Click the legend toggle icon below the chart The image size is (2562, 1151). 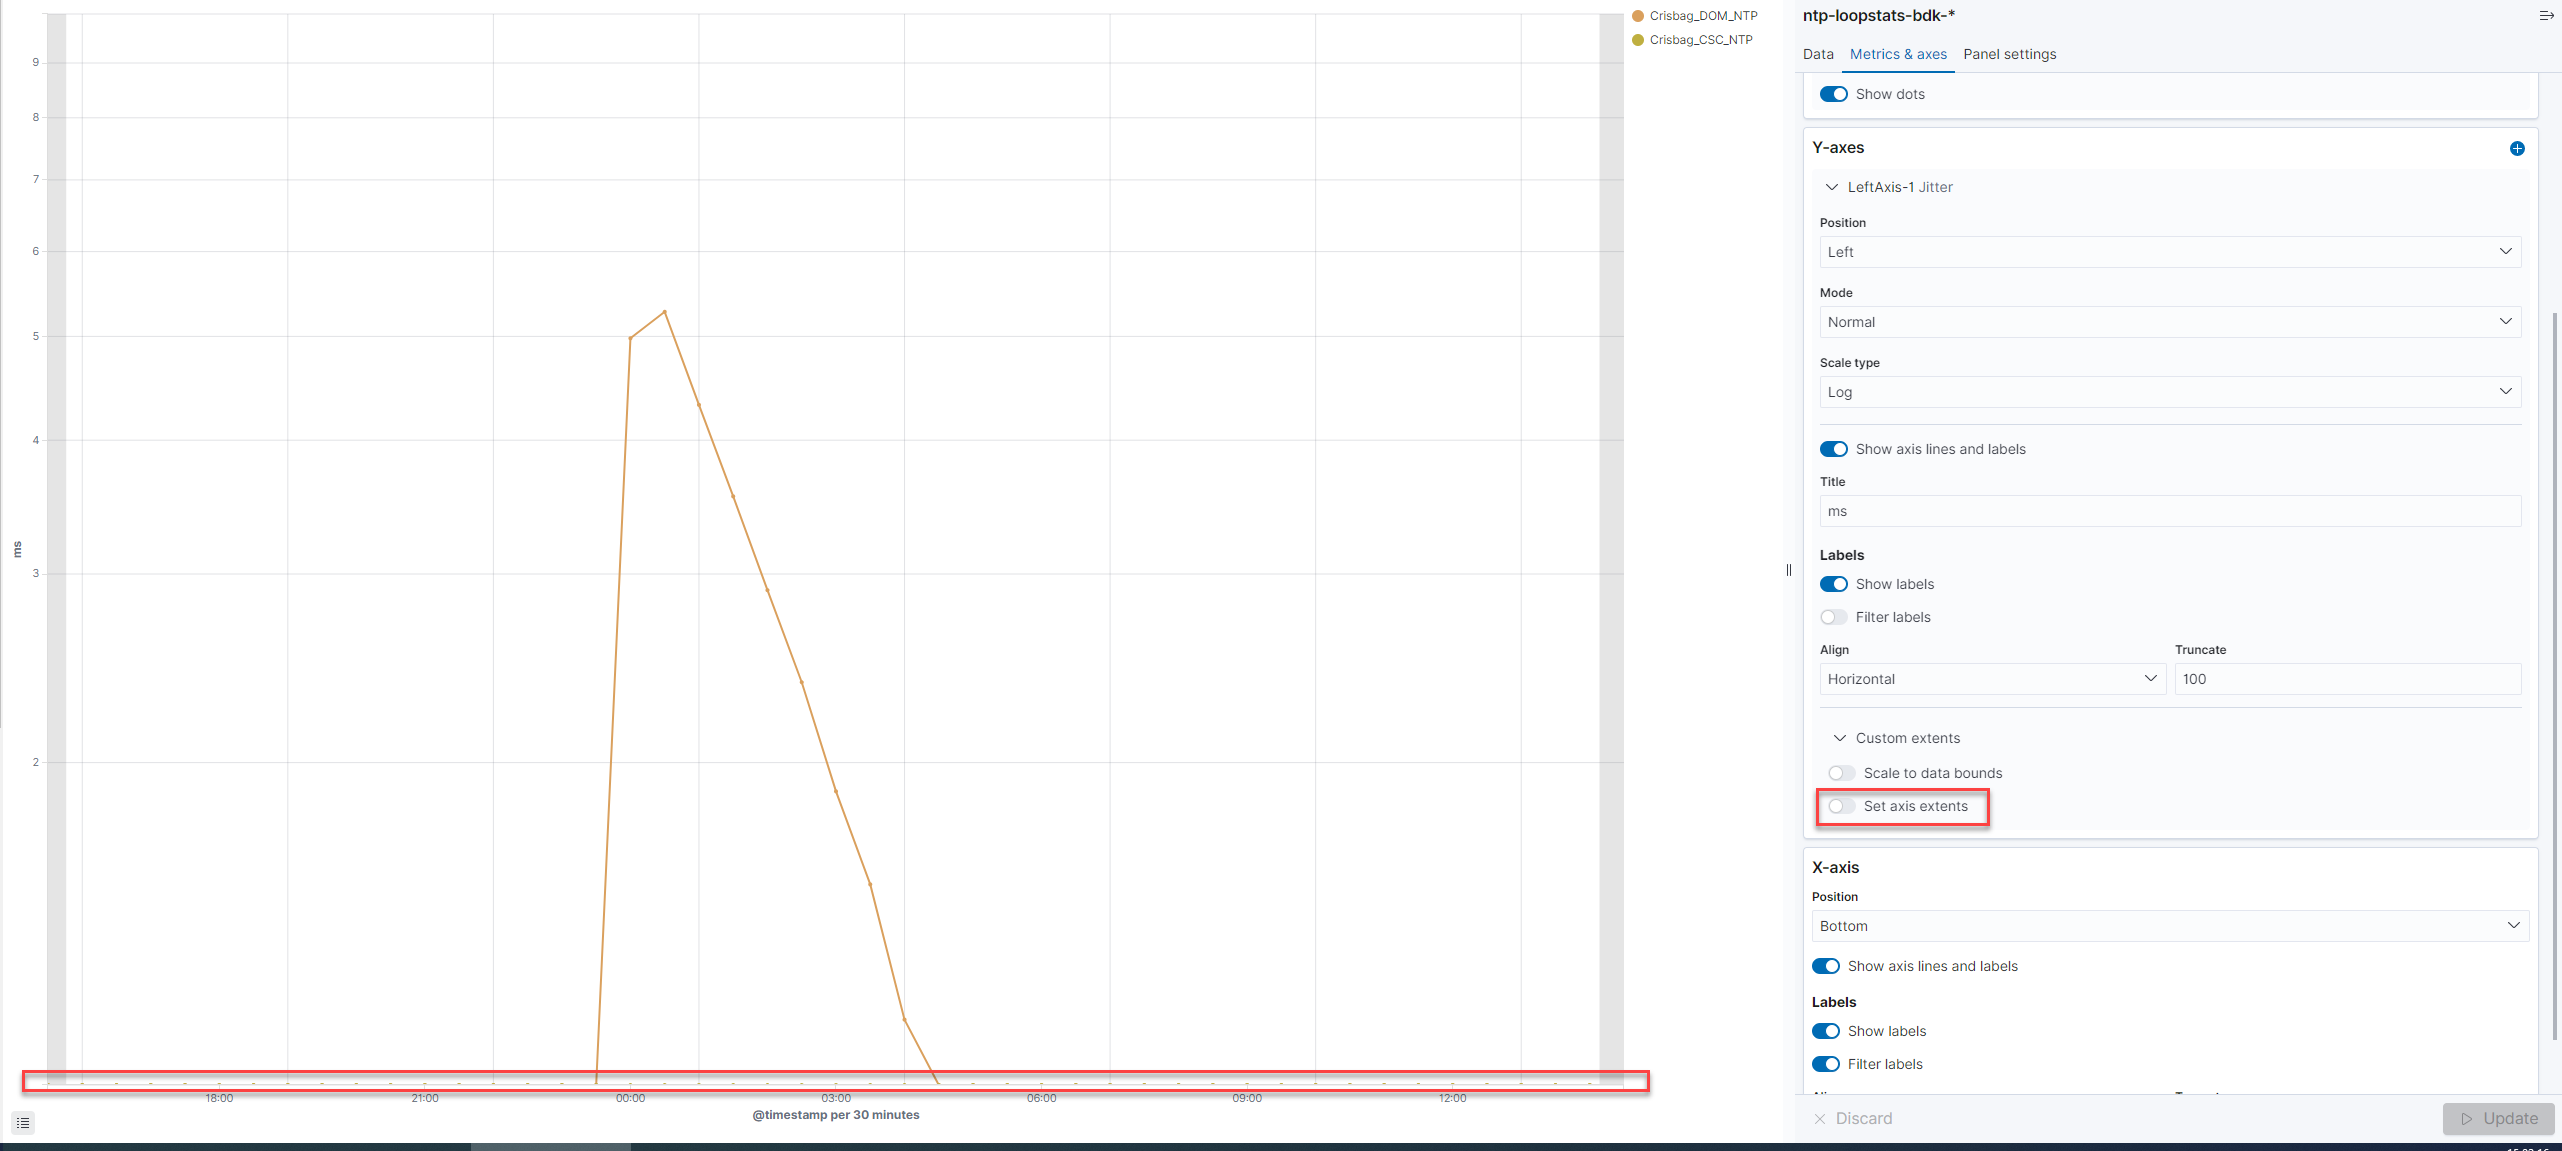(22, 1122)
